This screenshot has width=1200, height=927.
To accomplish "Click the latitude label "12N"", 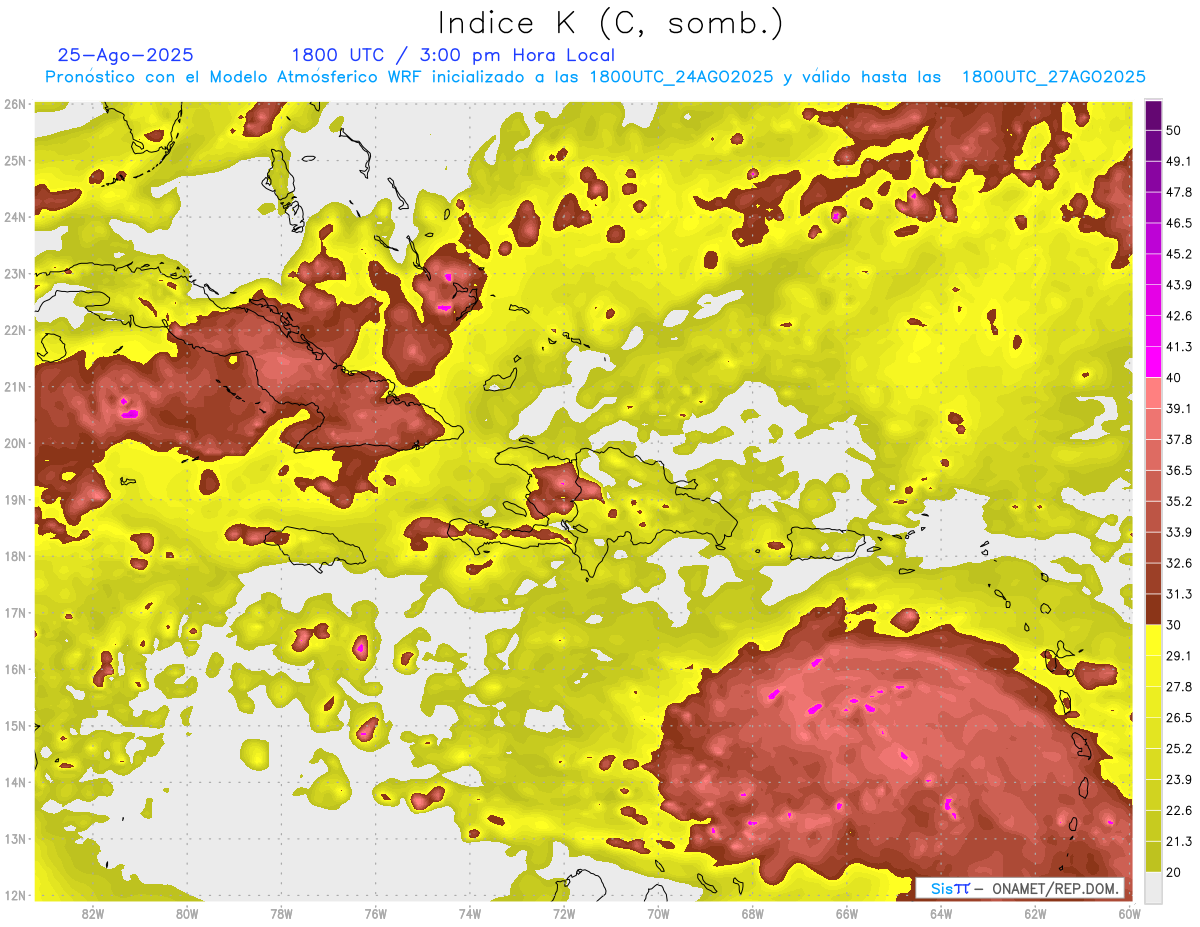I will (15, 895).
